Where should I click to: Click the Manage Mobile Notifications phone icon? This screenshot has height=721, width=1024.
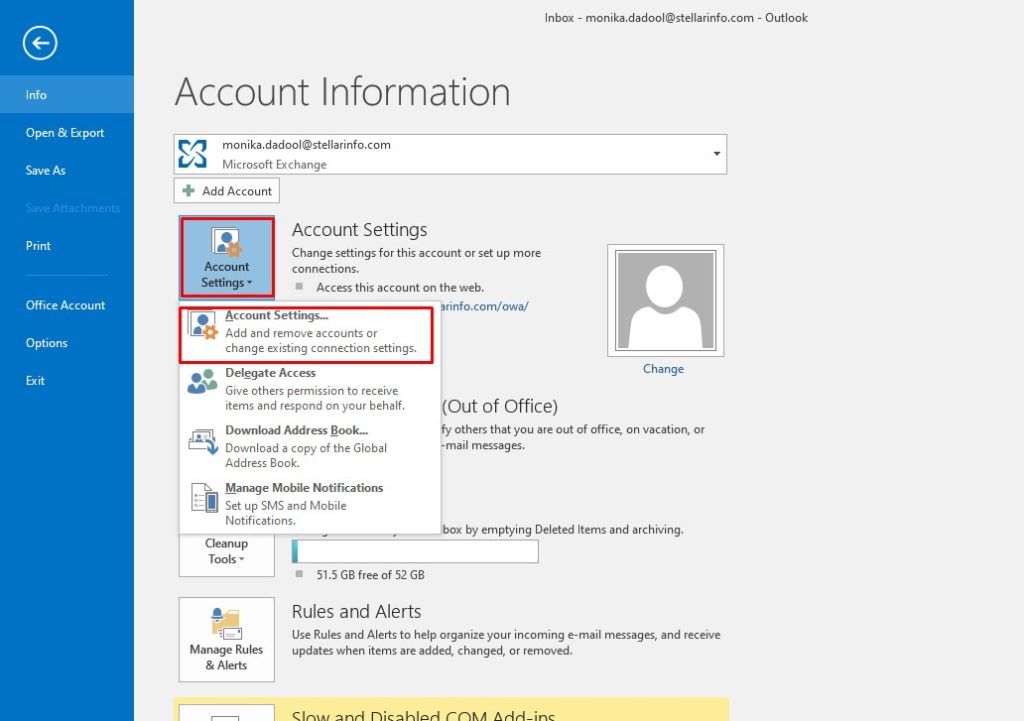(x=203, y=498)
